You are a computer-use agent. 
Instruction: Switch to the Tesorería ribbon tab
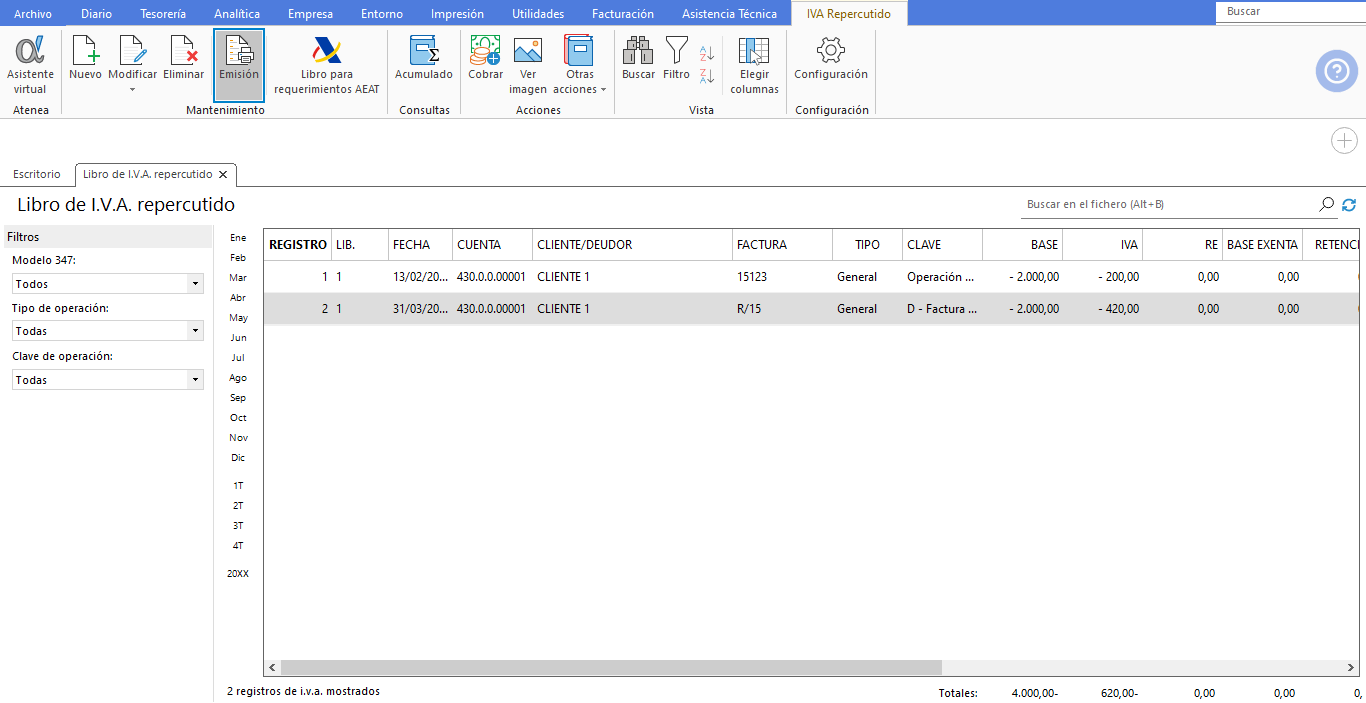click(x=163, y=14)
